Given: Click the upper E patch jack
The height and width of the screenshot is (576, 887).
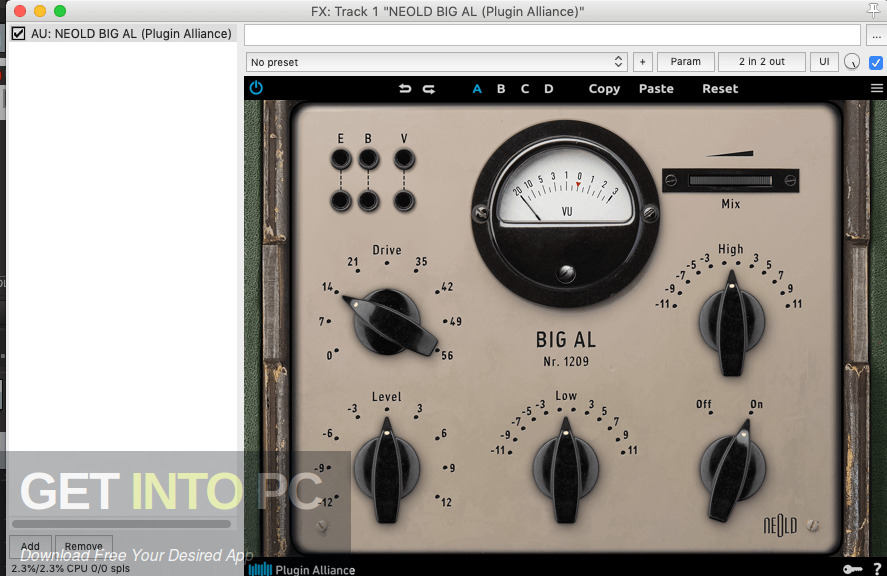Looking at the screenshot, I should [x=341, y=159].
